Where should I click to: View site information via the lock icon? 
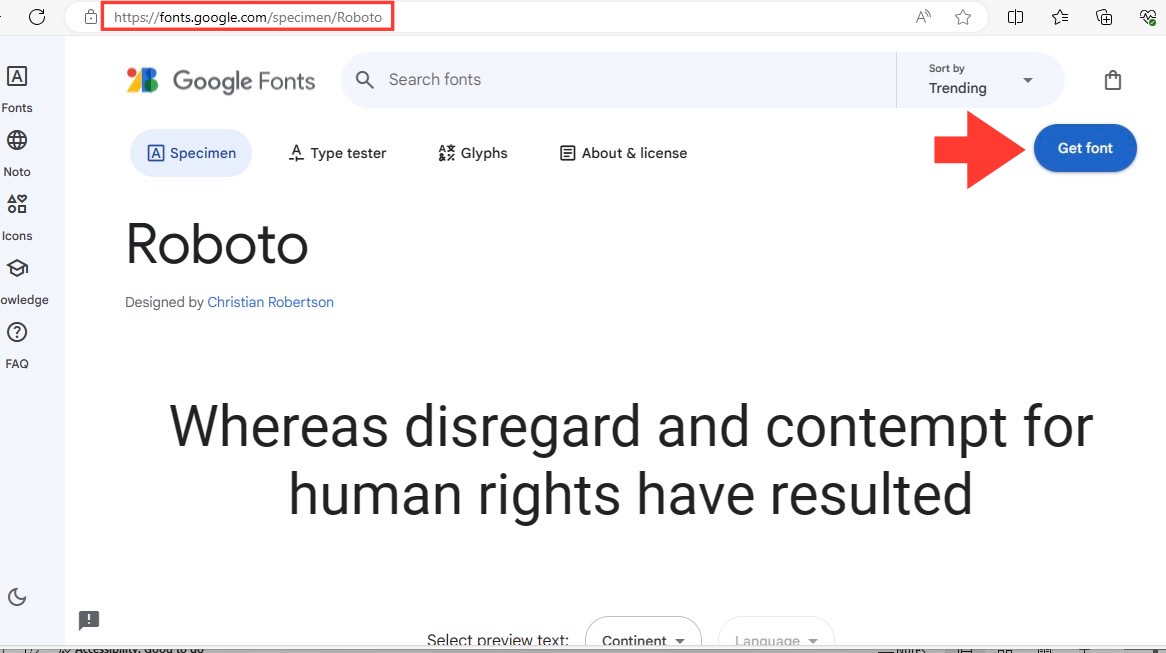pos(91,16)
